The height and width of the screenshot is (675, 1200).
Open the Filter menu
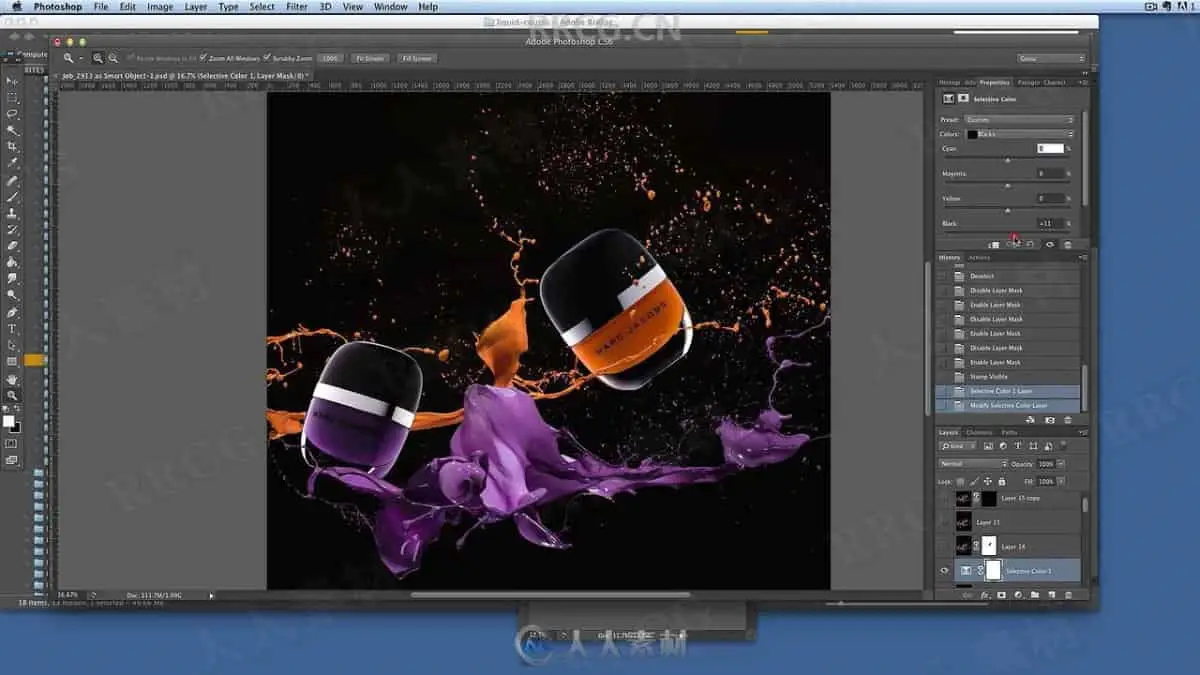(x=297, y=7)
